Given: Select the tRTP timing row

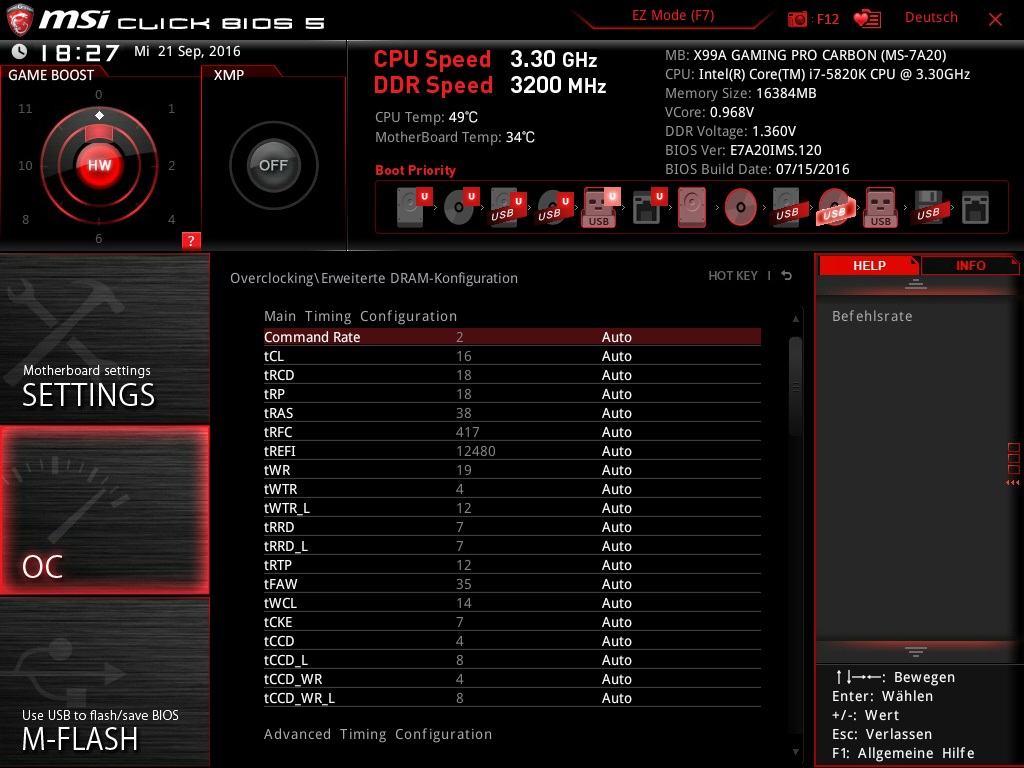Looking at the screenshot, I should click(x=512, y=565).
